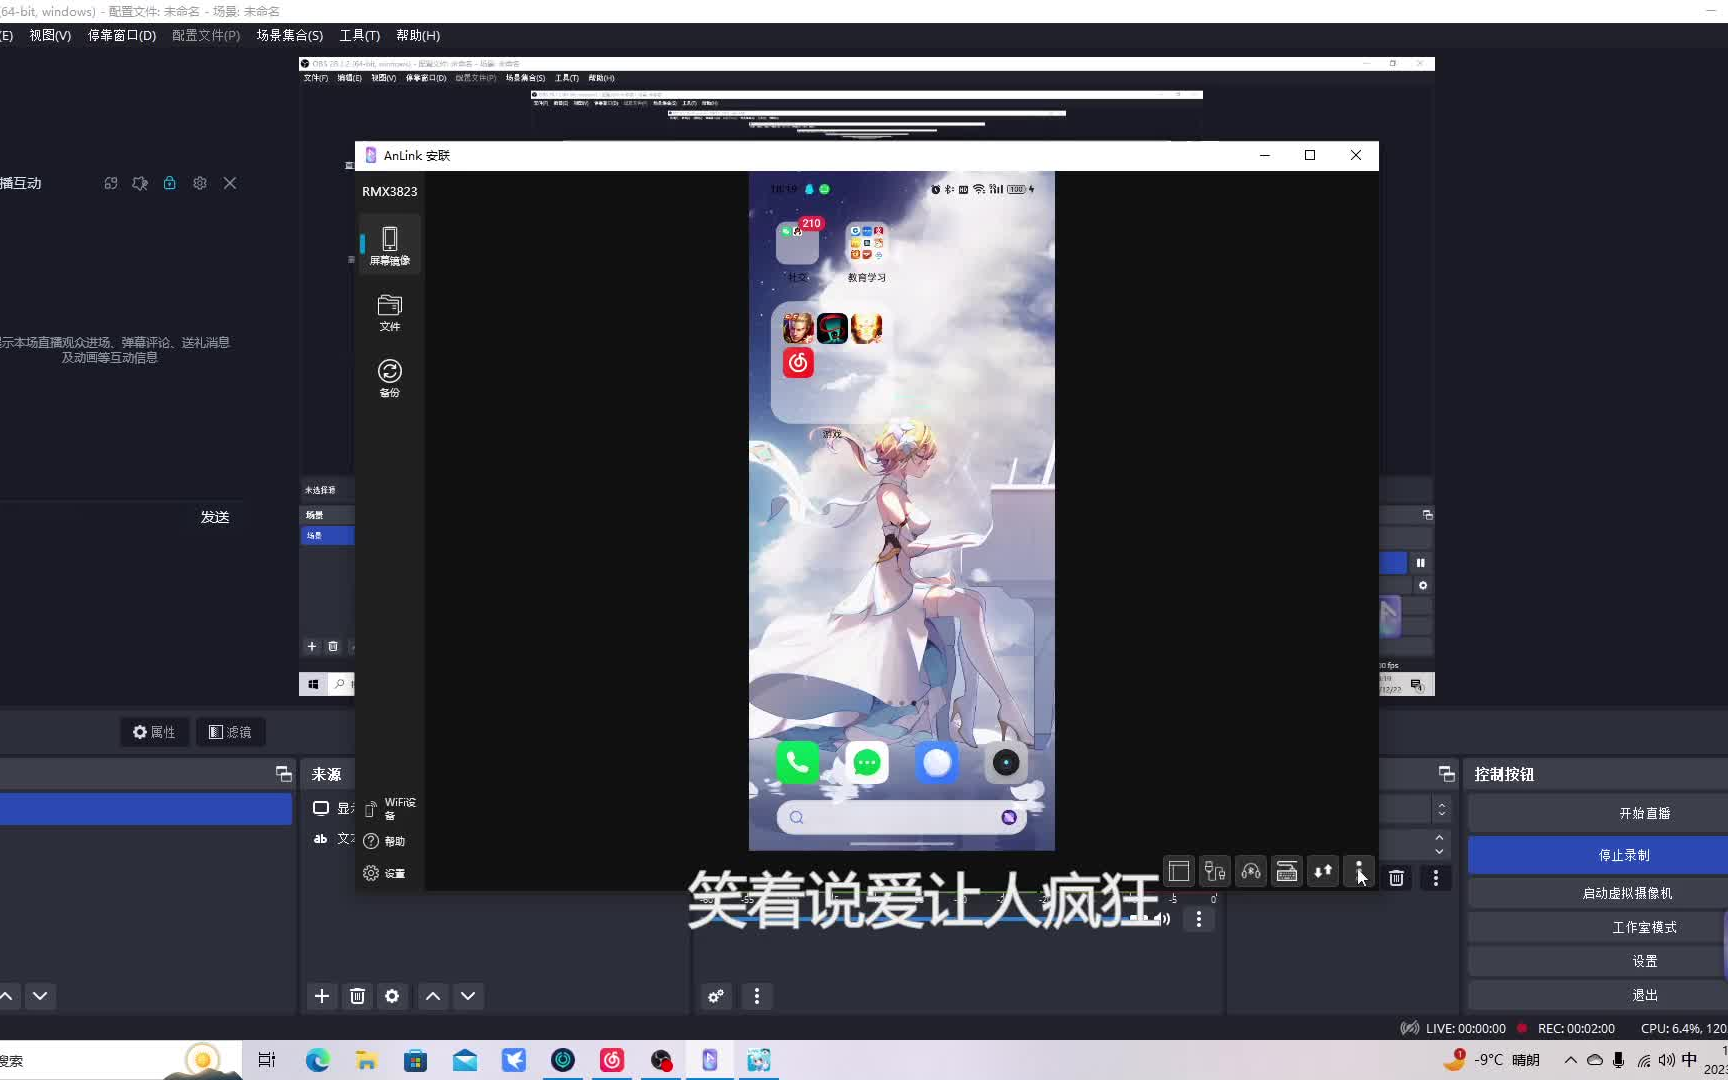
Task: Tap the messages app on mirrored phone
Action: click(867, 763)
